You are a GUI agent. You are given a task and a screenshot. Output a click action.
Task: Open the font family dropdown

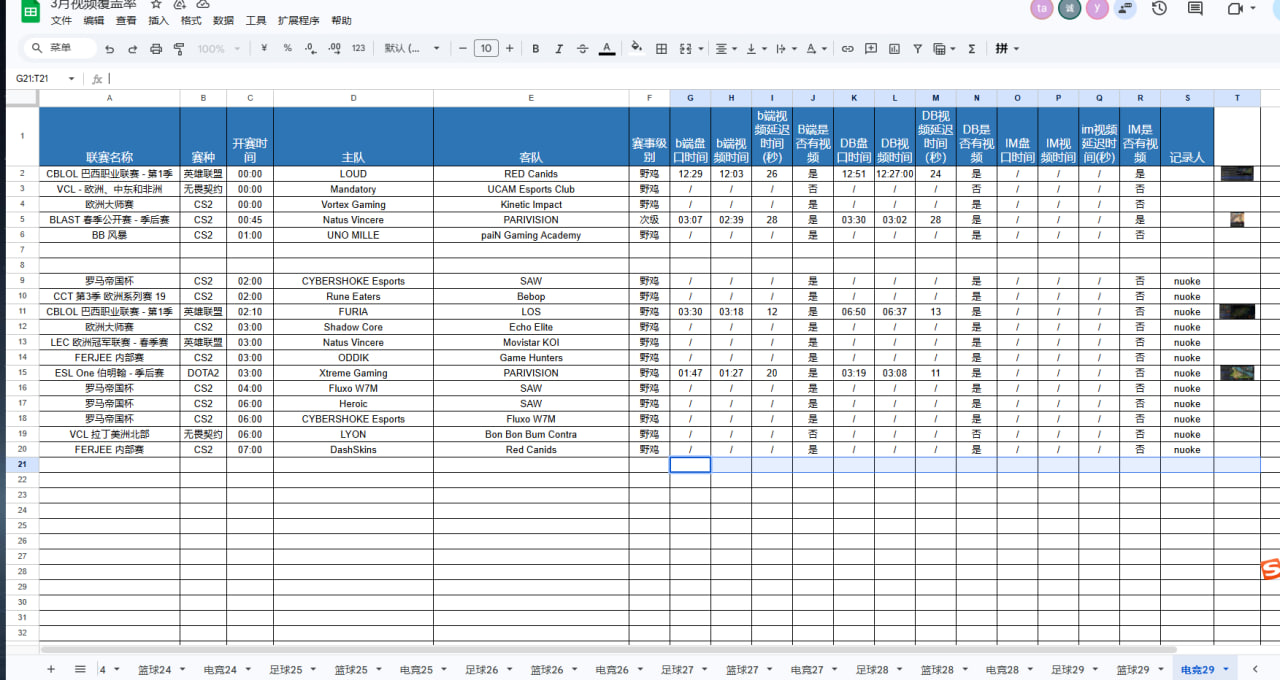[x=412, y=48]
